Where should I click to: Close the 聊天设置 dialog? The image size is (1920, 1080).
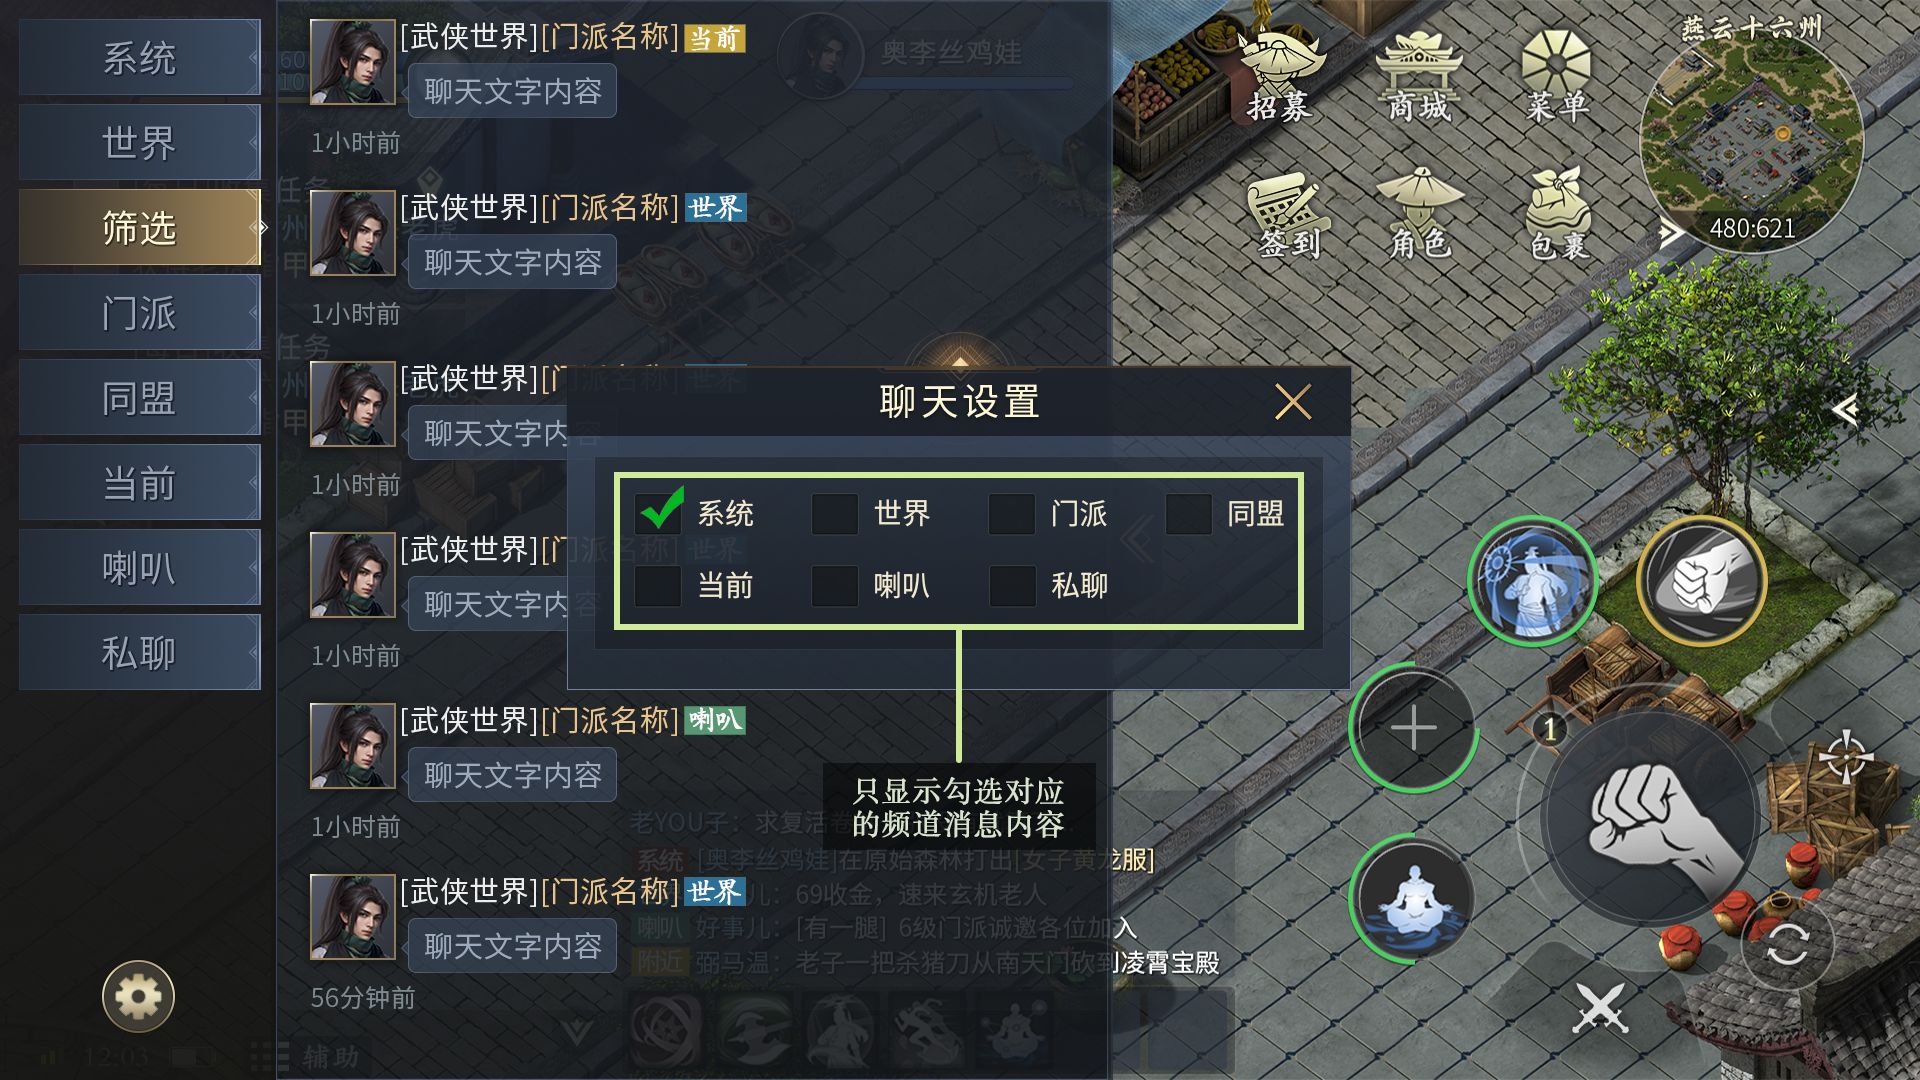point(1292,402)
